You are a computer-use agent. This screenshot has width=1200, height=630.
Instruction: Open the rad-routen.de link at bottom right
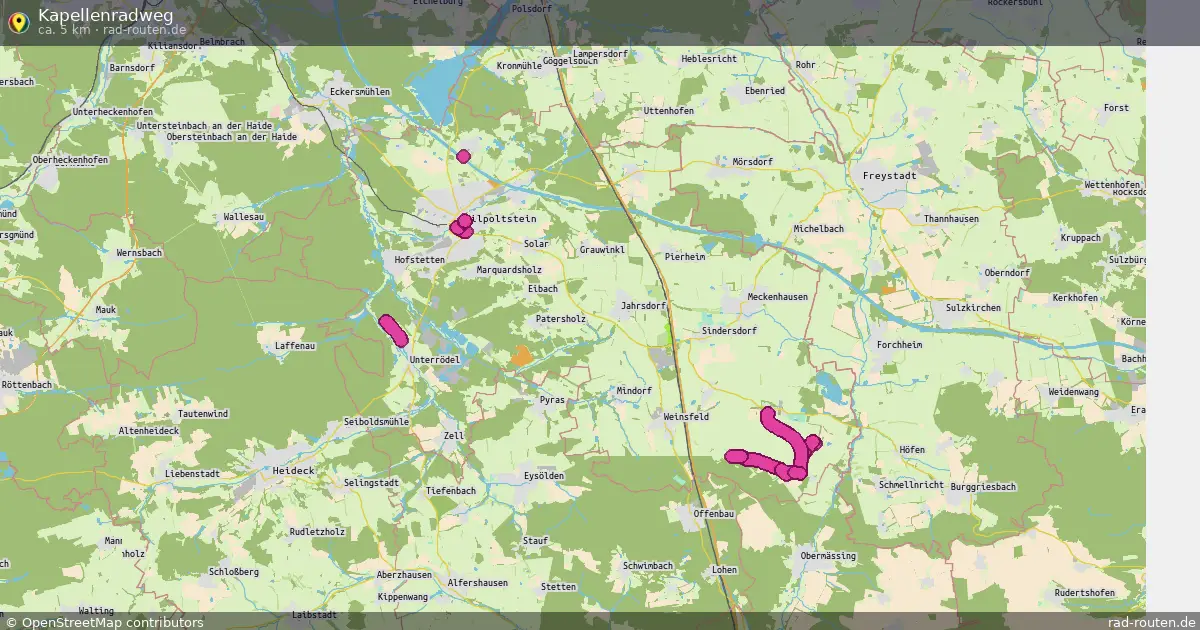pyautogui.click(x=1153, y=622)
